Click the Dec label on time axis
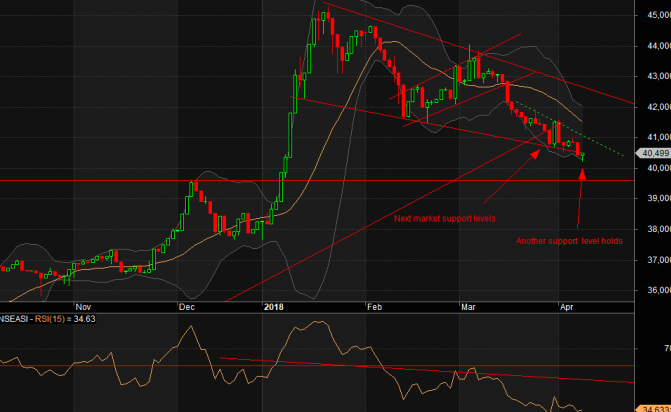Screen dimensions: 671x412 (186, 307)
